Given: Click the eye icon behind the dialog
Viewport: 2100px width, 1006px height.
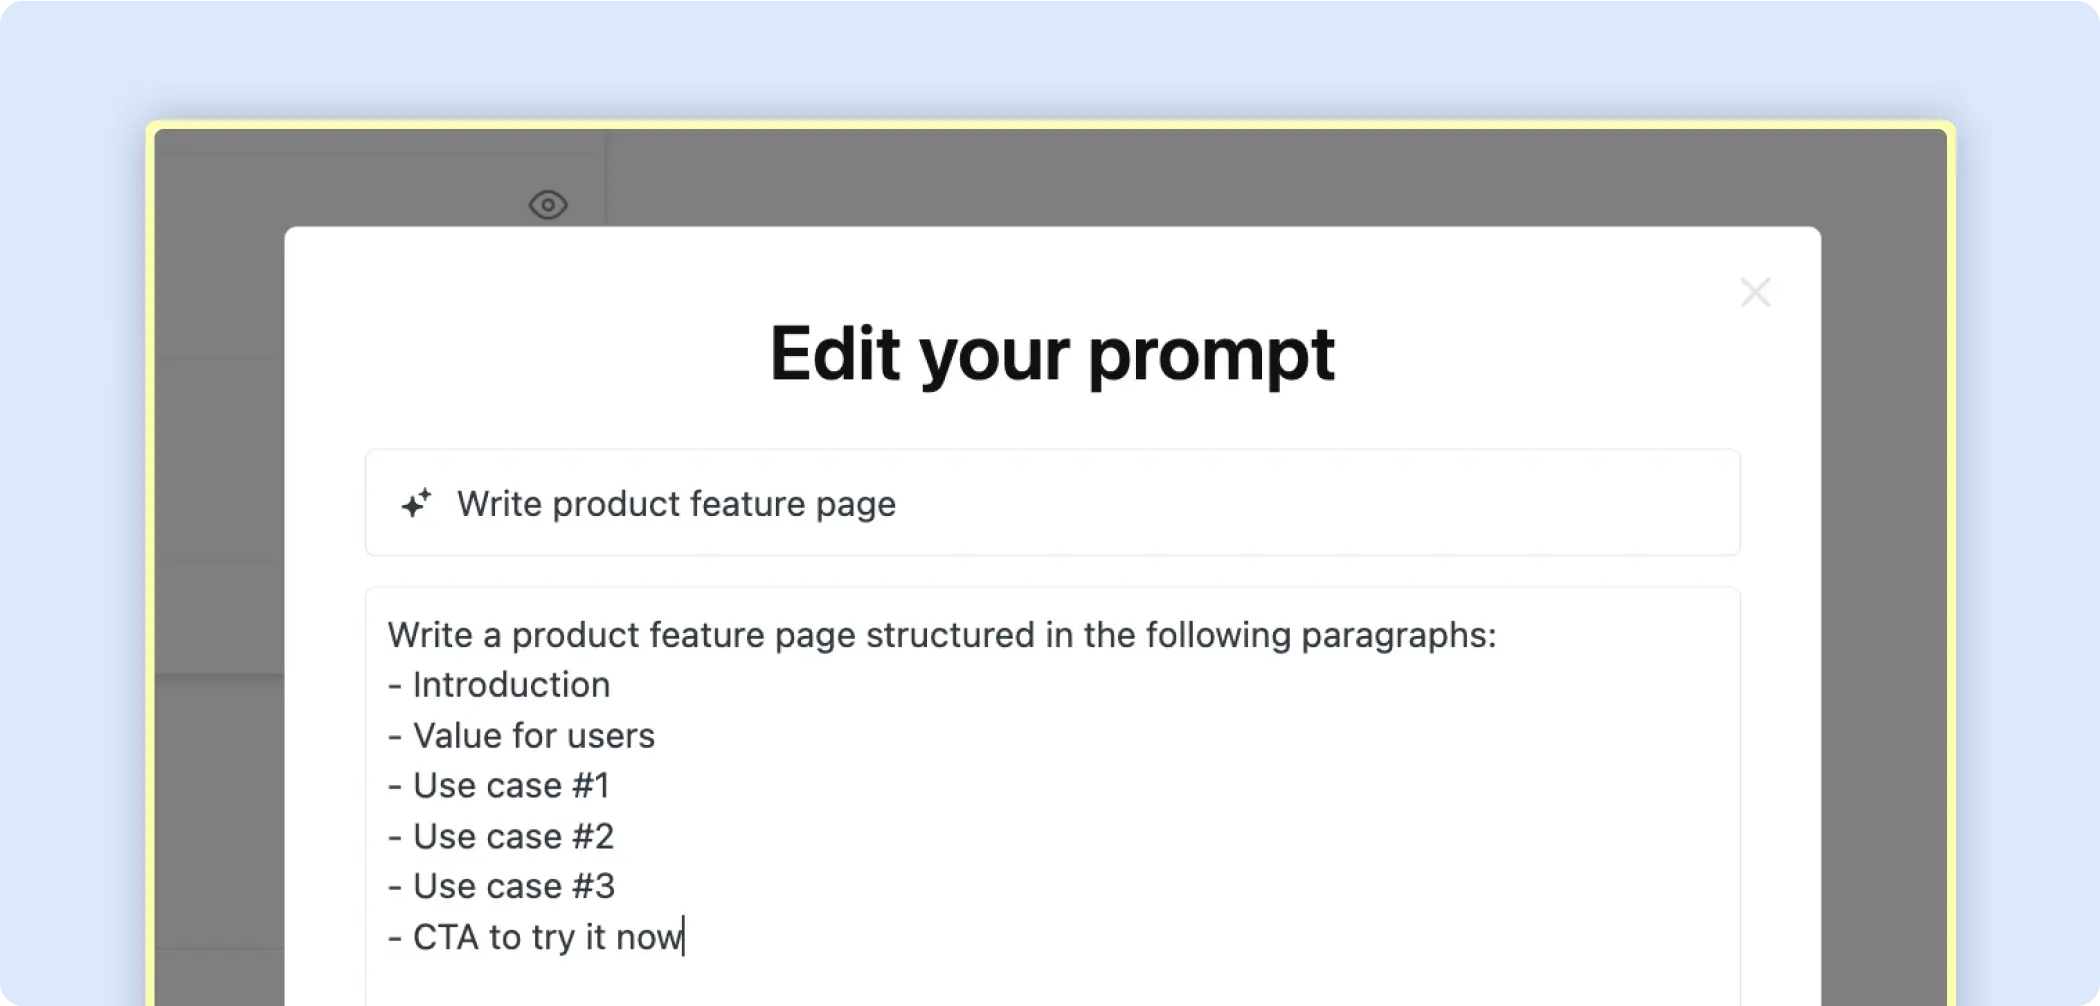Looking at the screenshot, I should click(548, 205).
